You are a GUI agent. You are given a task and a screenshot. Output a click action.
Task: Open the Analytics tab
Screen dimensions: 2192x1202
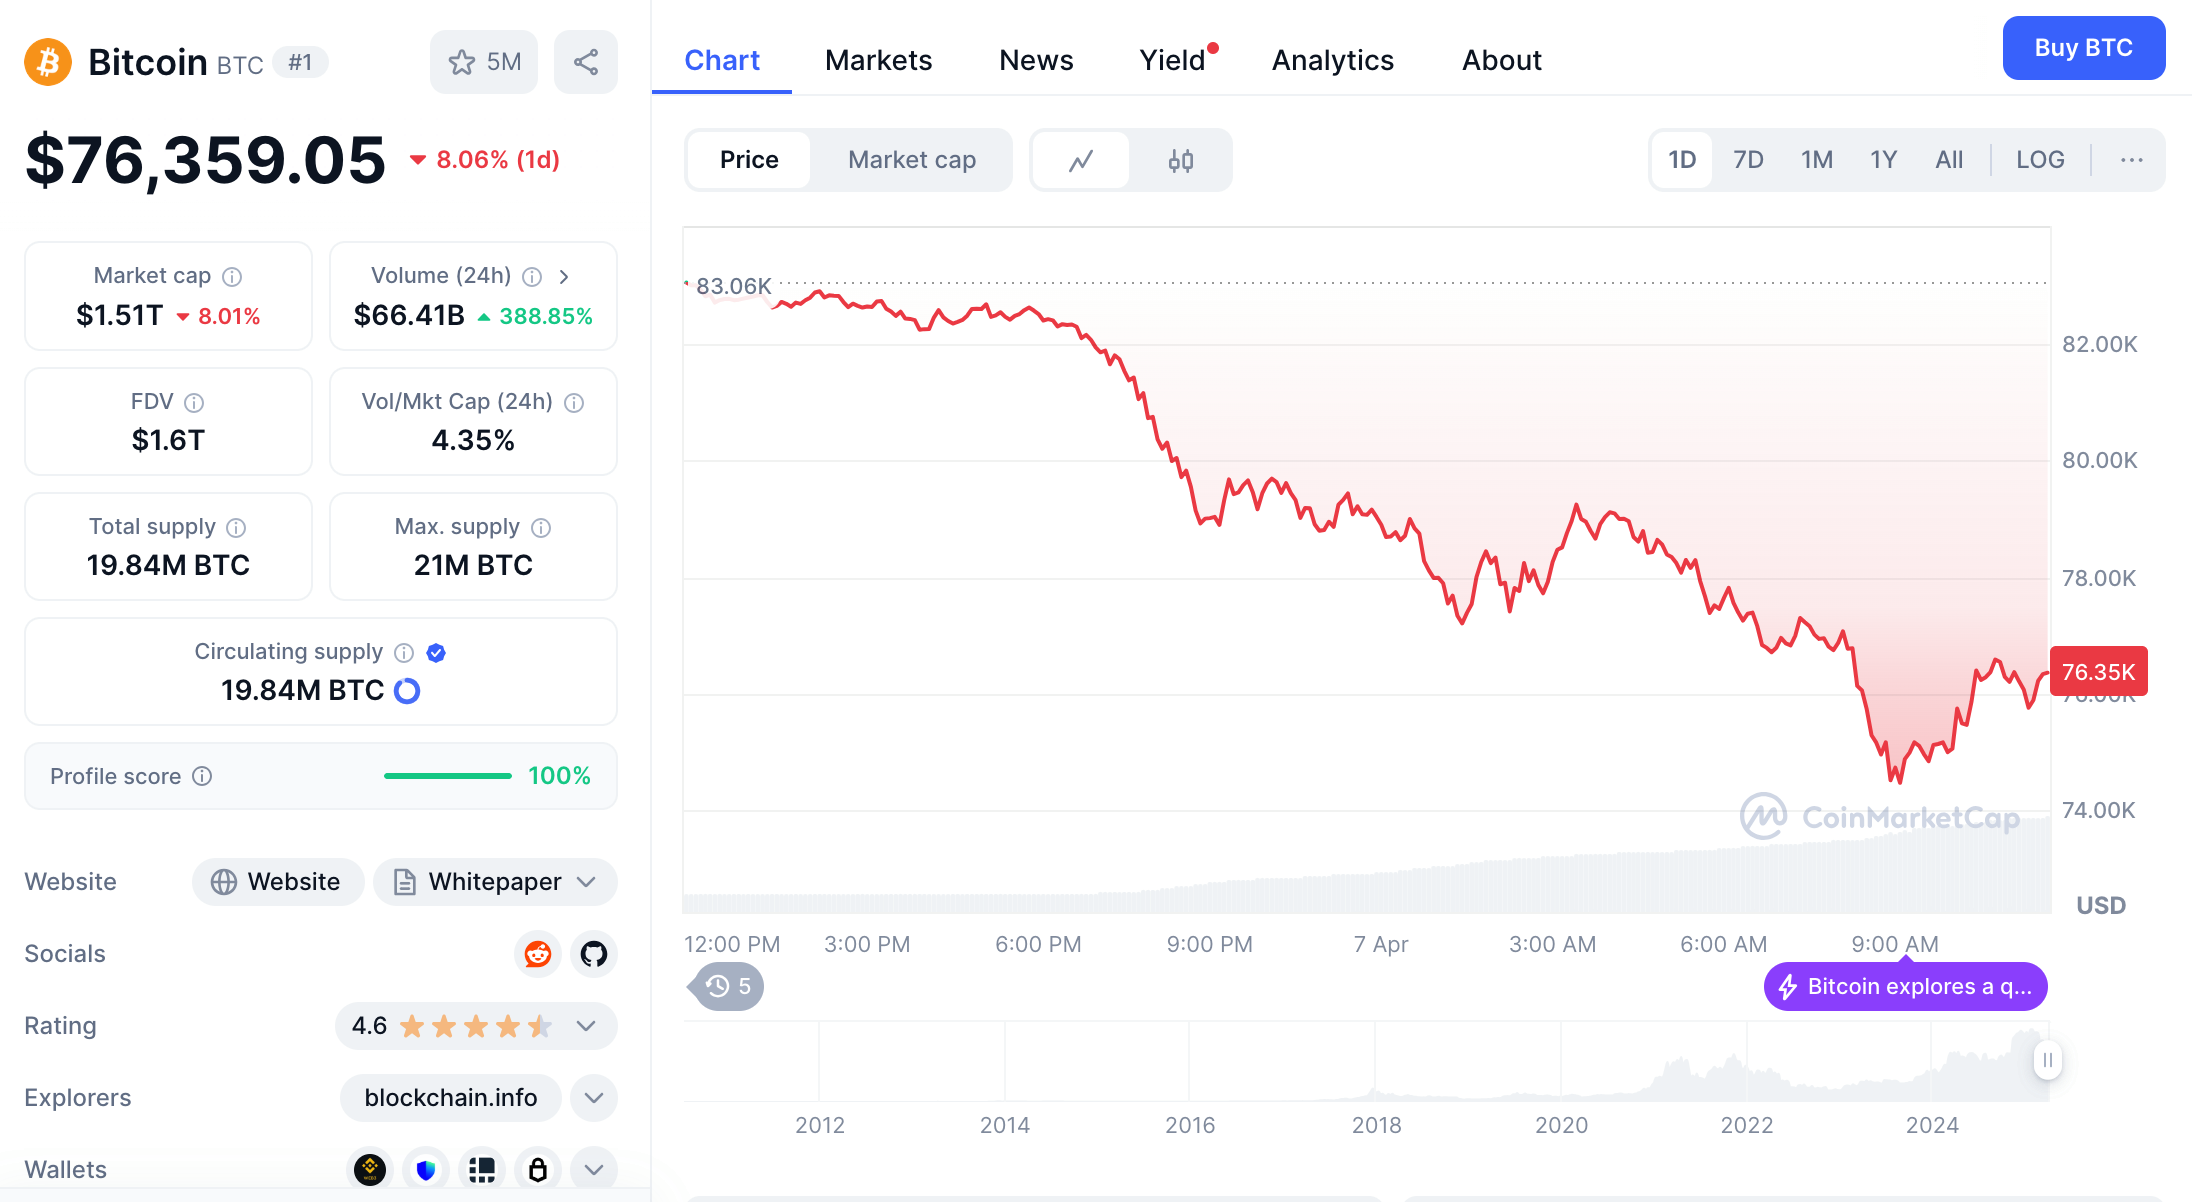(1332, 60)
